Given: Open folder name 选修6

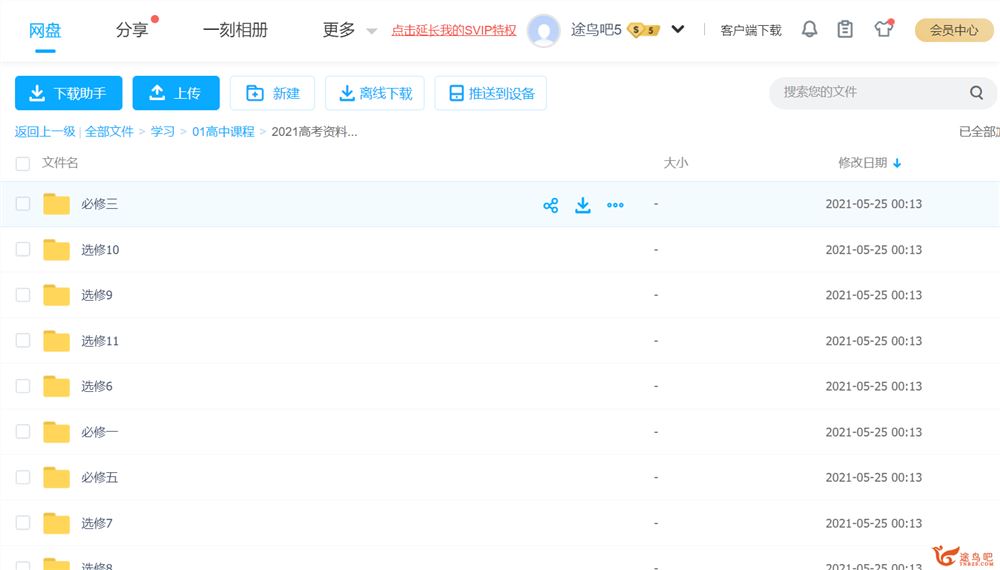Looking at the screenshot, I should coord(97,386).
